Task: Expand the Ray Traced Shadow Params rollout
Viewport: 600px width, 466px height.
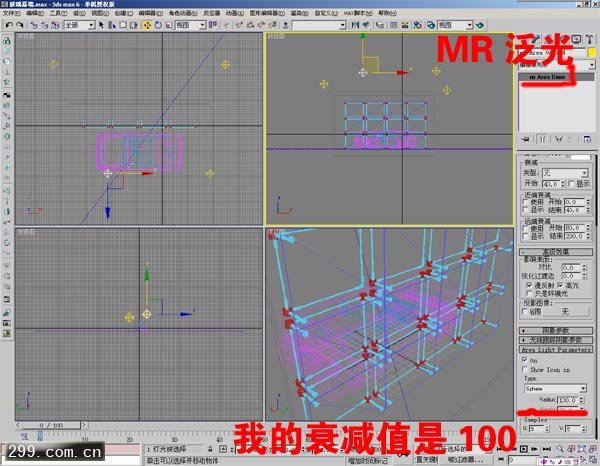Action: coord(556,340)
